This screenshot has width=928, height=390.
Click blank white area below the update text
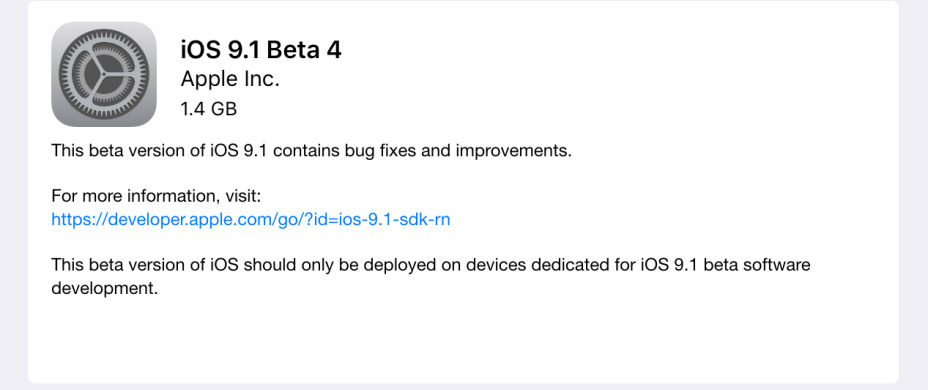(463, 343)
